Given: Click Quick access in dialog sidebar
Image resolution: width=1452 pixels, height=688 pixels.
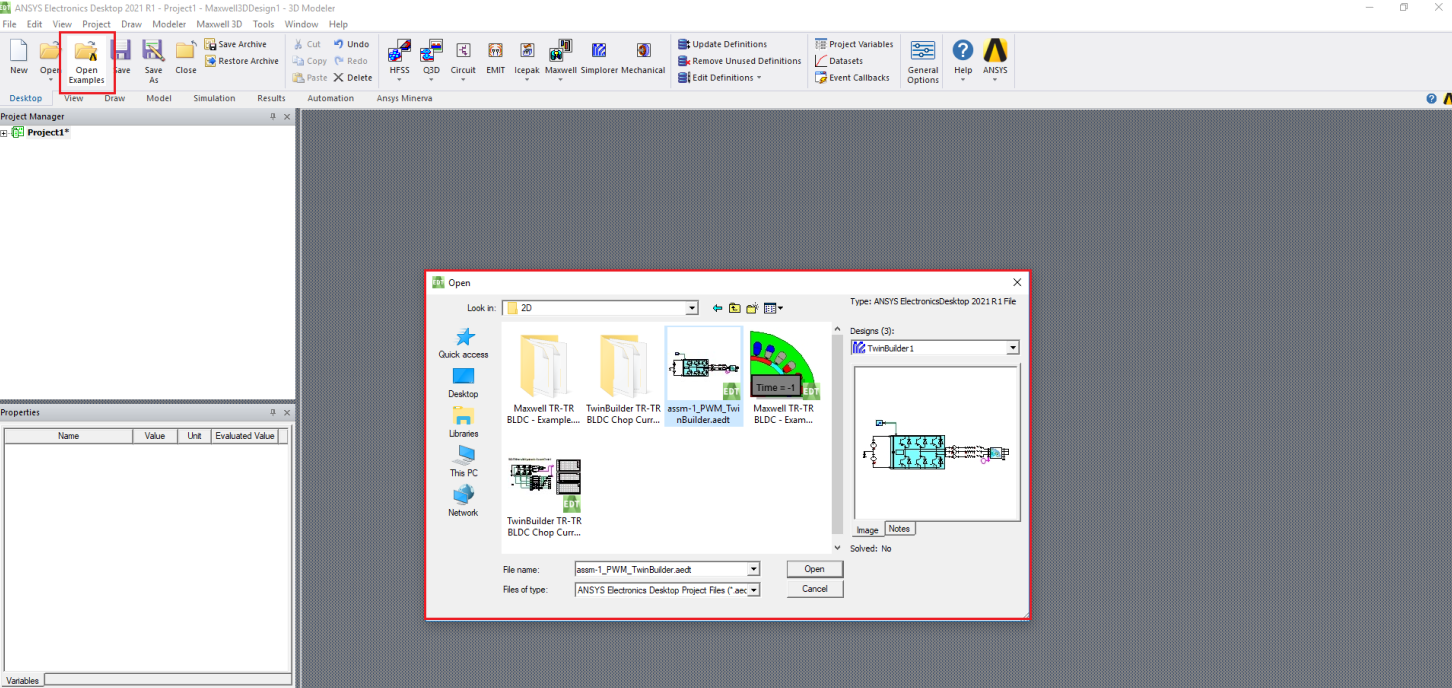Looking at the screenshot, I should pyautogui.click(x=463, y=343).
